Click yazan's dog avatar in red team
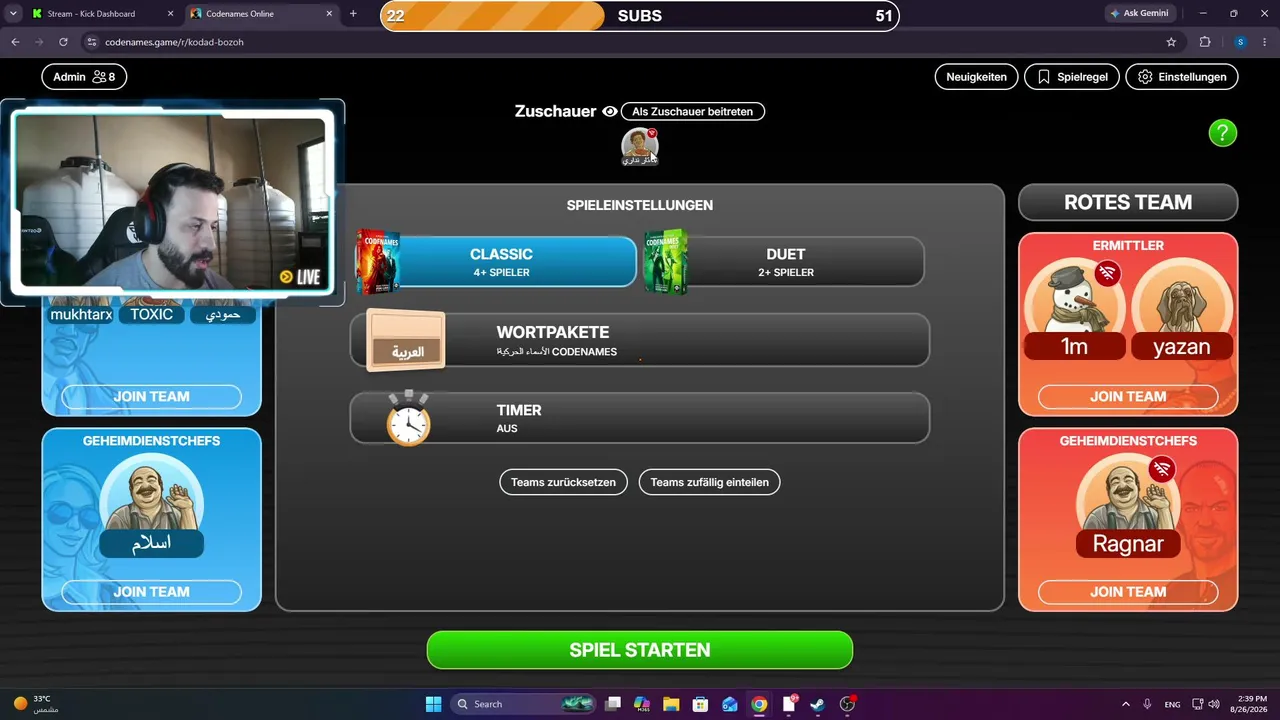 tap(1182, 298)
